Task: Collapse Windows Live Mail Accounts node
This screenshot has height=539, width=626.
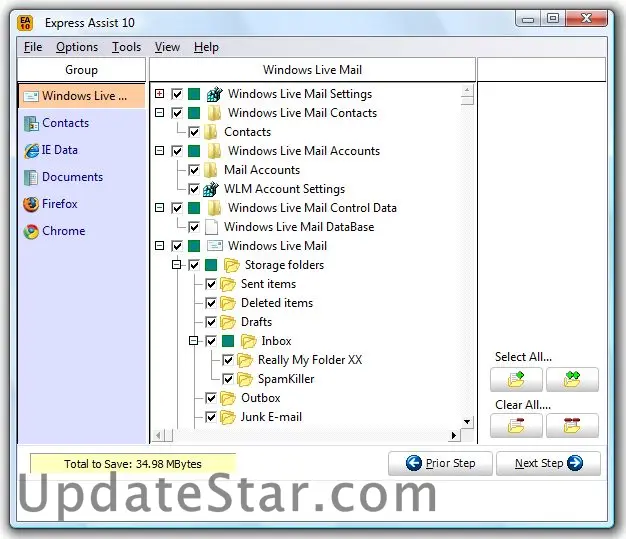Action: [159, 151]
